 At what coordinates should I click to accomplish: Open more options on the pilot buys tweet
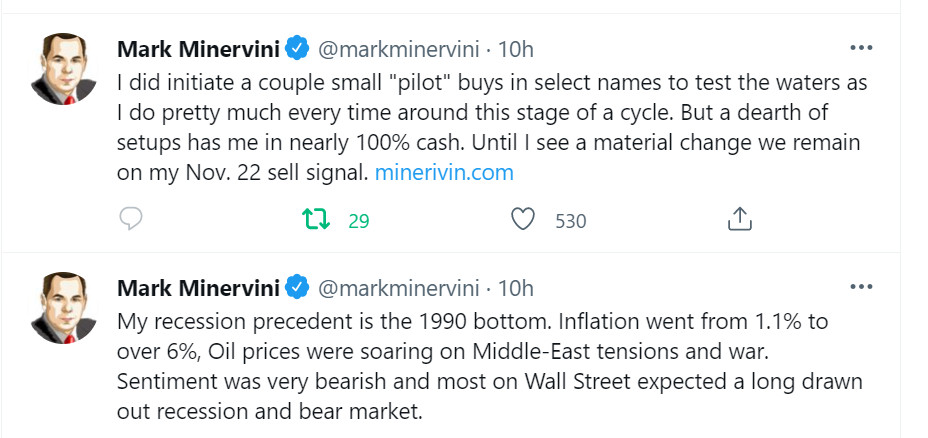point(860,47)
